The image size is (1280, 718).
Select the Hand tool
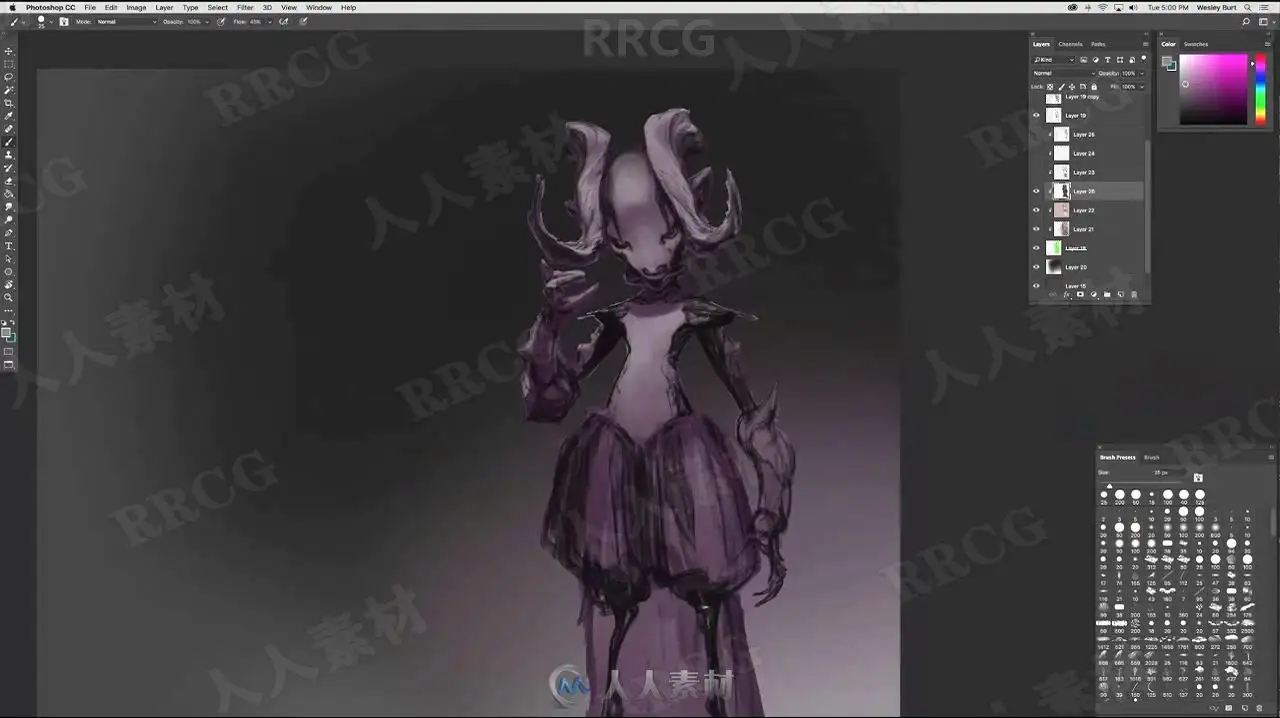coord(9,284)
